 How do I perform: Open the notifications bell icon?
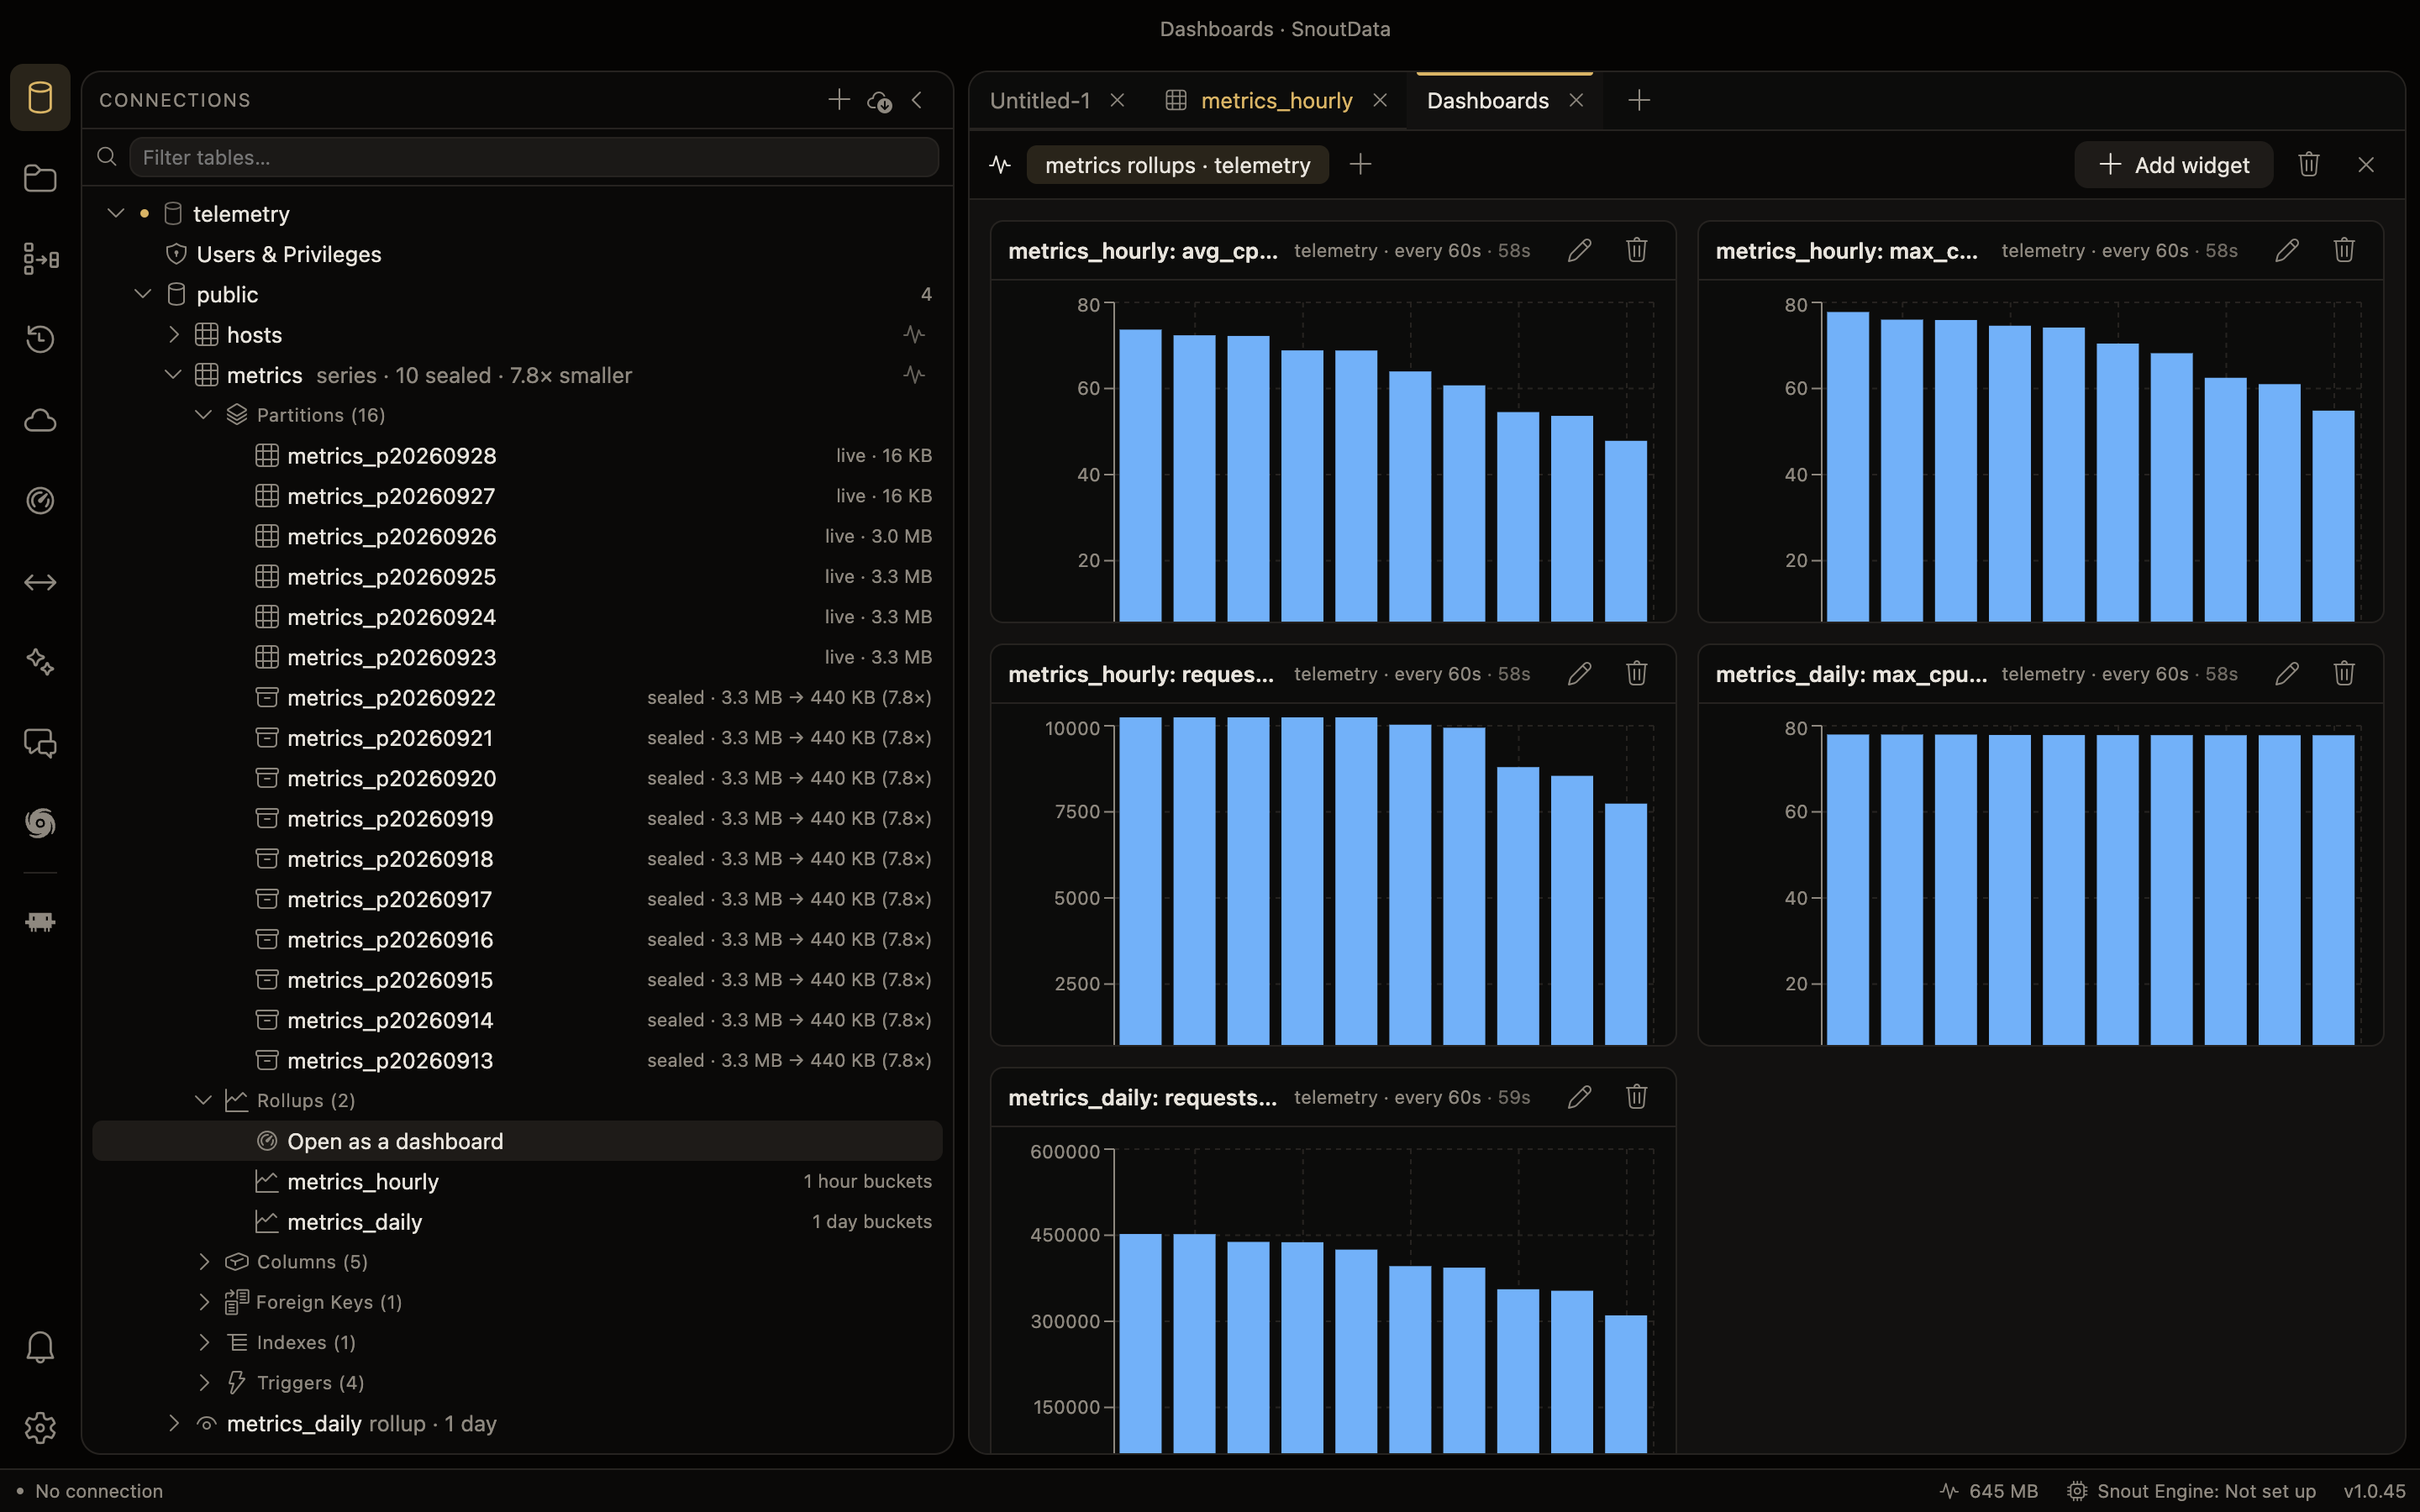tap(40, 1347)
